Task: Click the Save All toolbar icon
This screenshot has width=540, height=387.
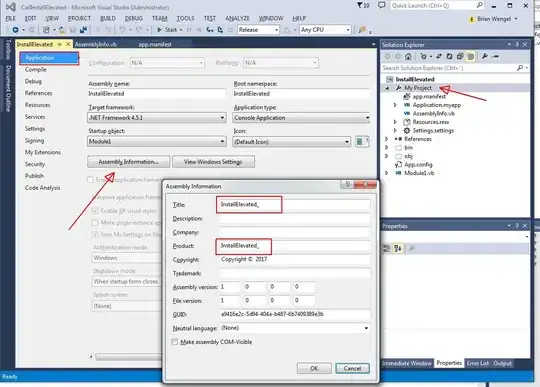Action: [x=83, y=30]
